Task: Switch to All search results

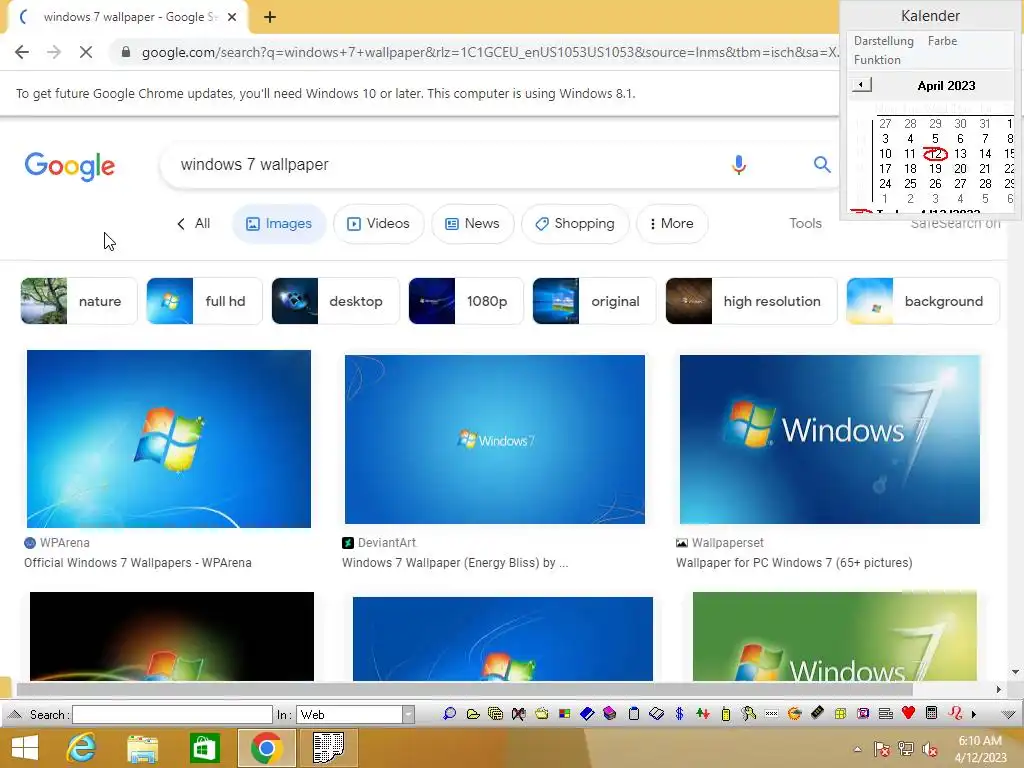Action: [x=194, y=223]
